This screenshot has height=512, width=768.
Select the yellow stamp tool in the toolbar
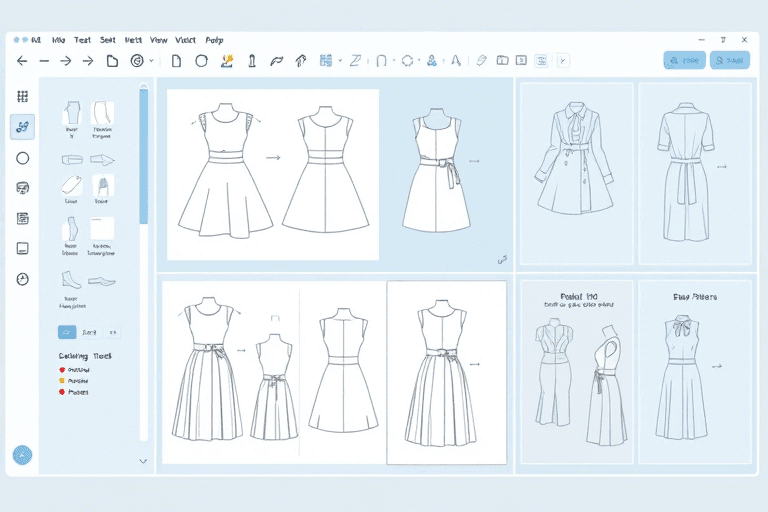tap(227, 61)
